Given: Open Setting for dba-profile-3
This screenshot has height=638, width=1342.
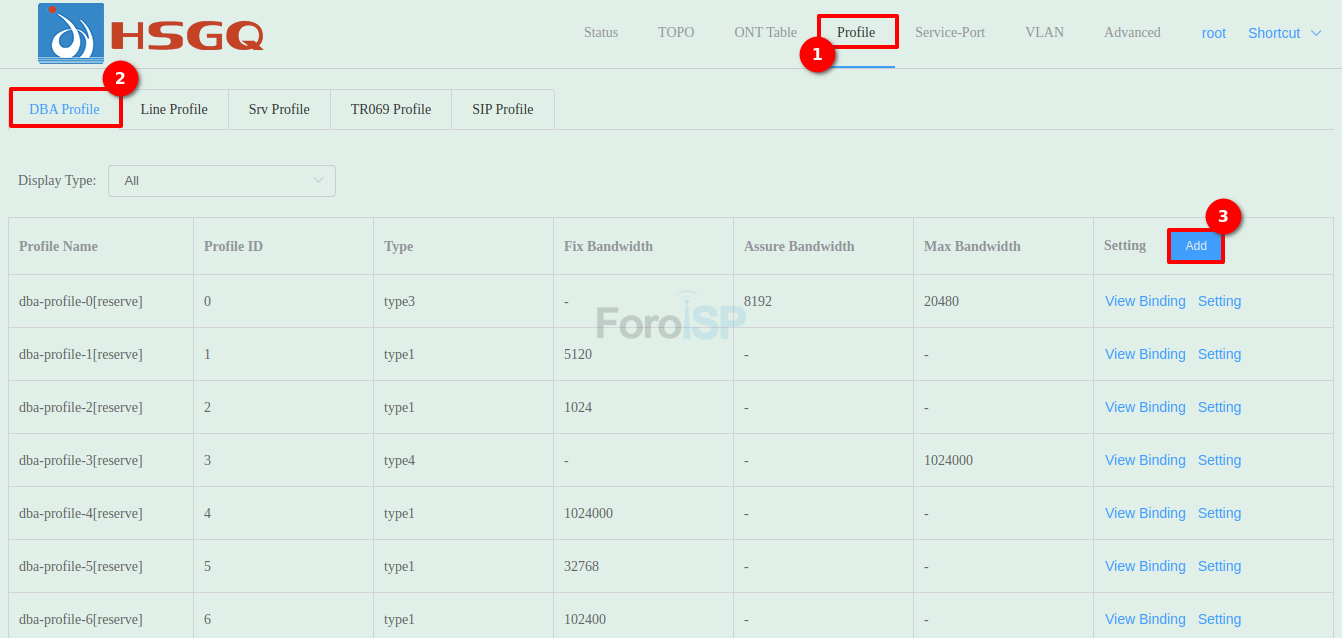Looking at the screenshot, I should pyautogui.click(x=1219, y=460).
